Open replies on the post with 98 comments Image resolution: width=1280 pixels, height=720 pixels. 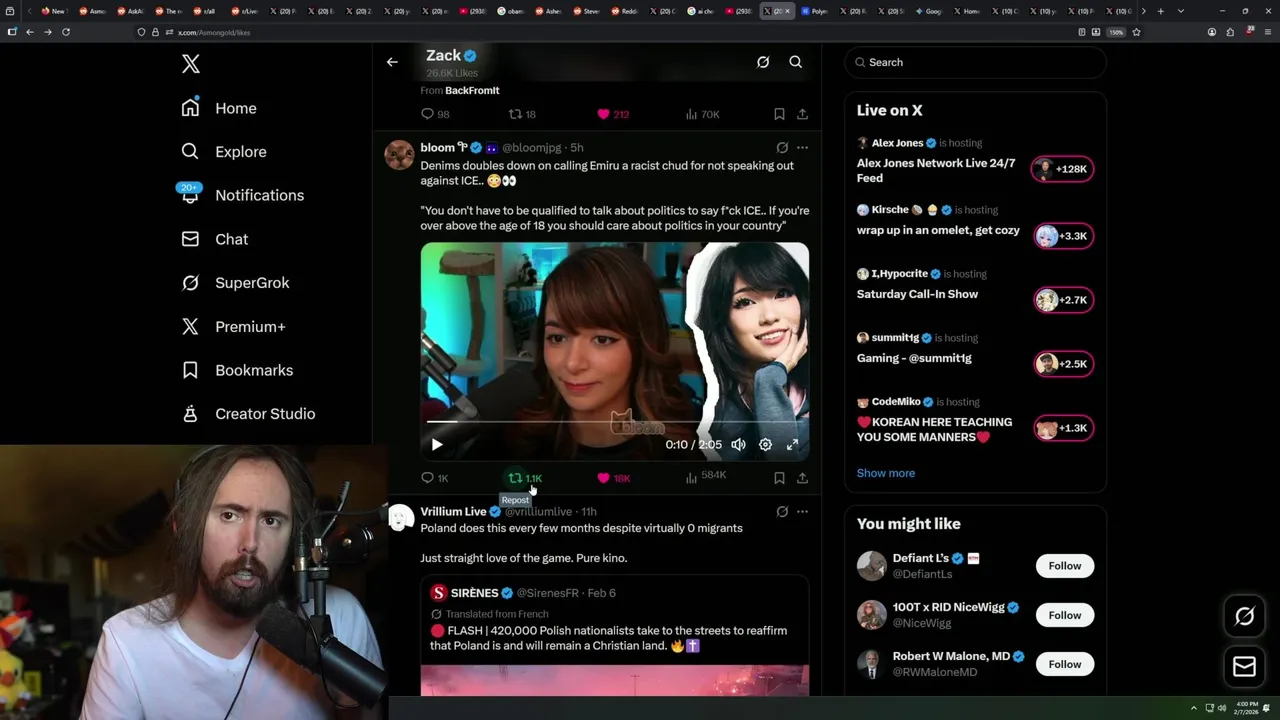435,114
